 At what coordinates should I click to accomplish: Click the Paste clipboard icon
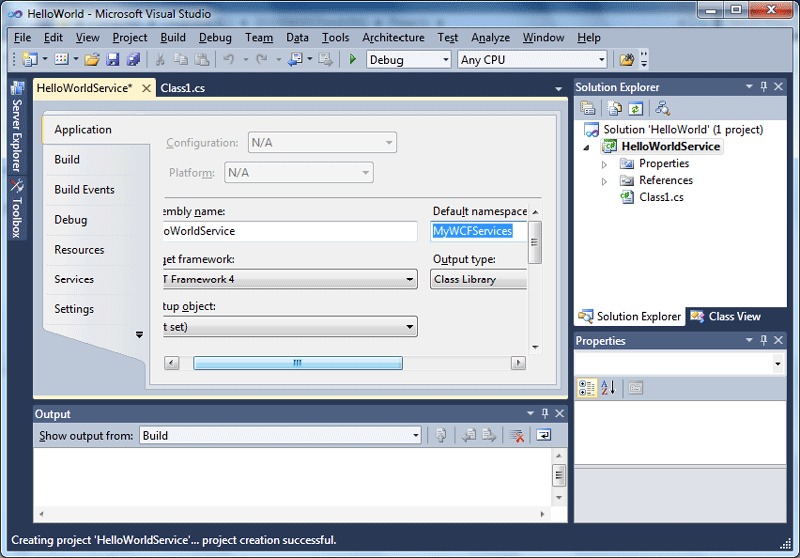click(x=202, y=60)
